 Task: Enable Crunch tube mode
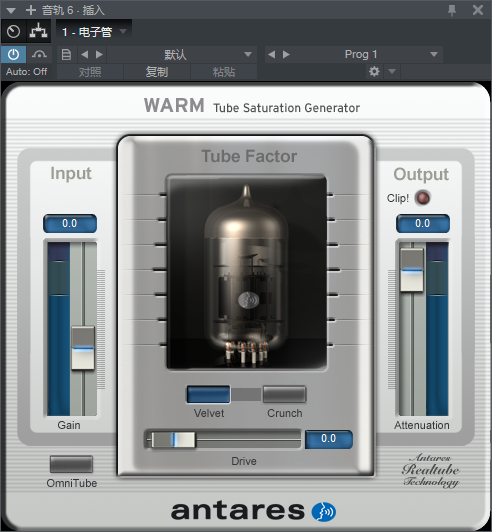284,394
